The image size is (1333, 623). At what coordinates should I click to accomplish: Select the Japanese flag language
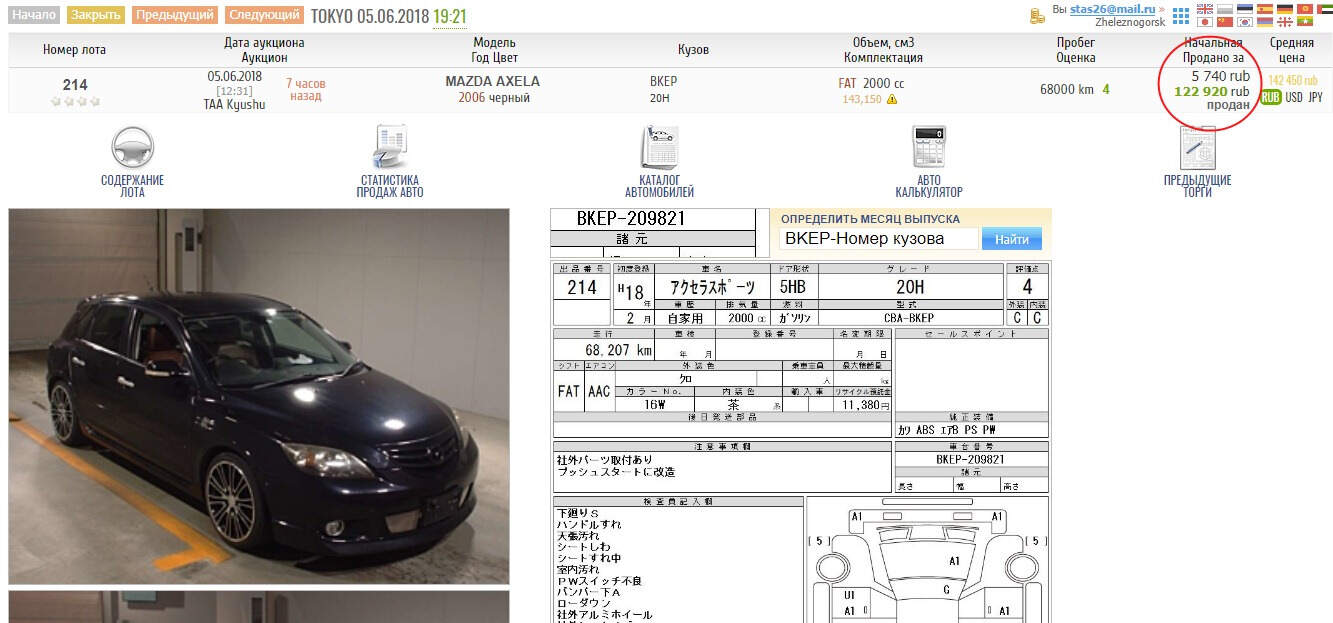(x=1205, y=22)
